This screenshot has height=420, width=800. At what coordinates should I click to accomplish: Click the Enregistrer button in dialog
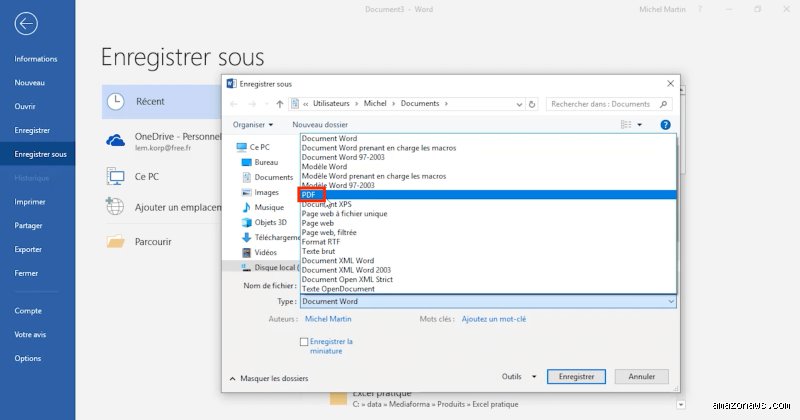pos(576,377)
